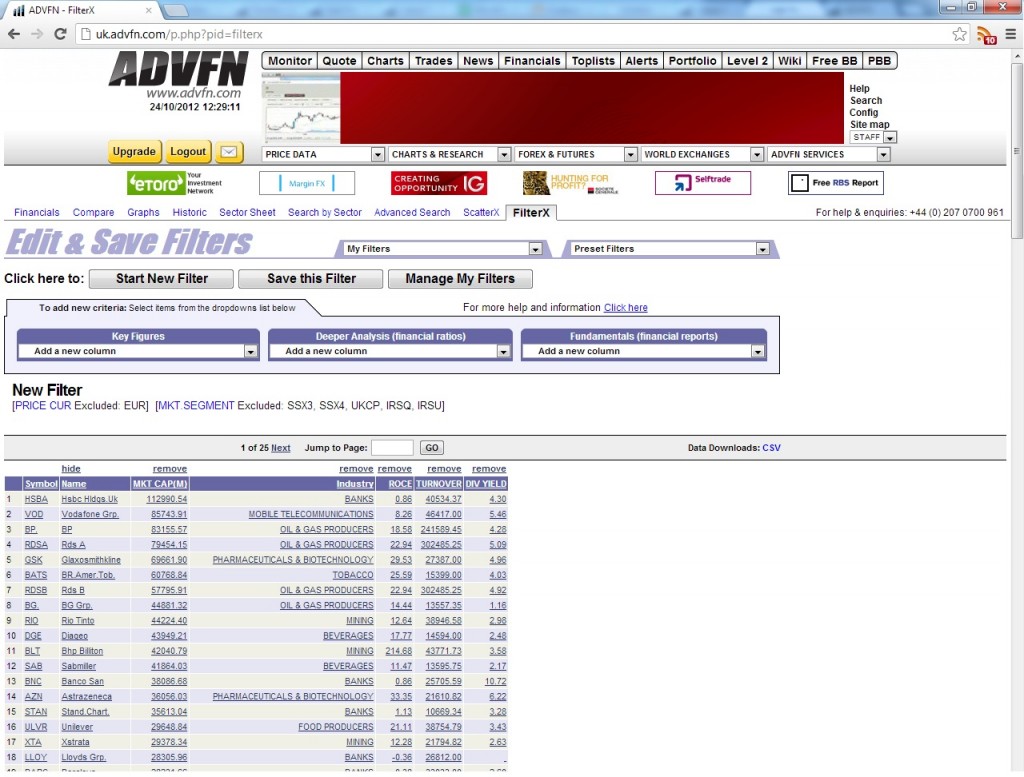The image size is (1024, 777).
Task: Open the WORLD EXCHANGES dropdown
Action: coord(702,154)
